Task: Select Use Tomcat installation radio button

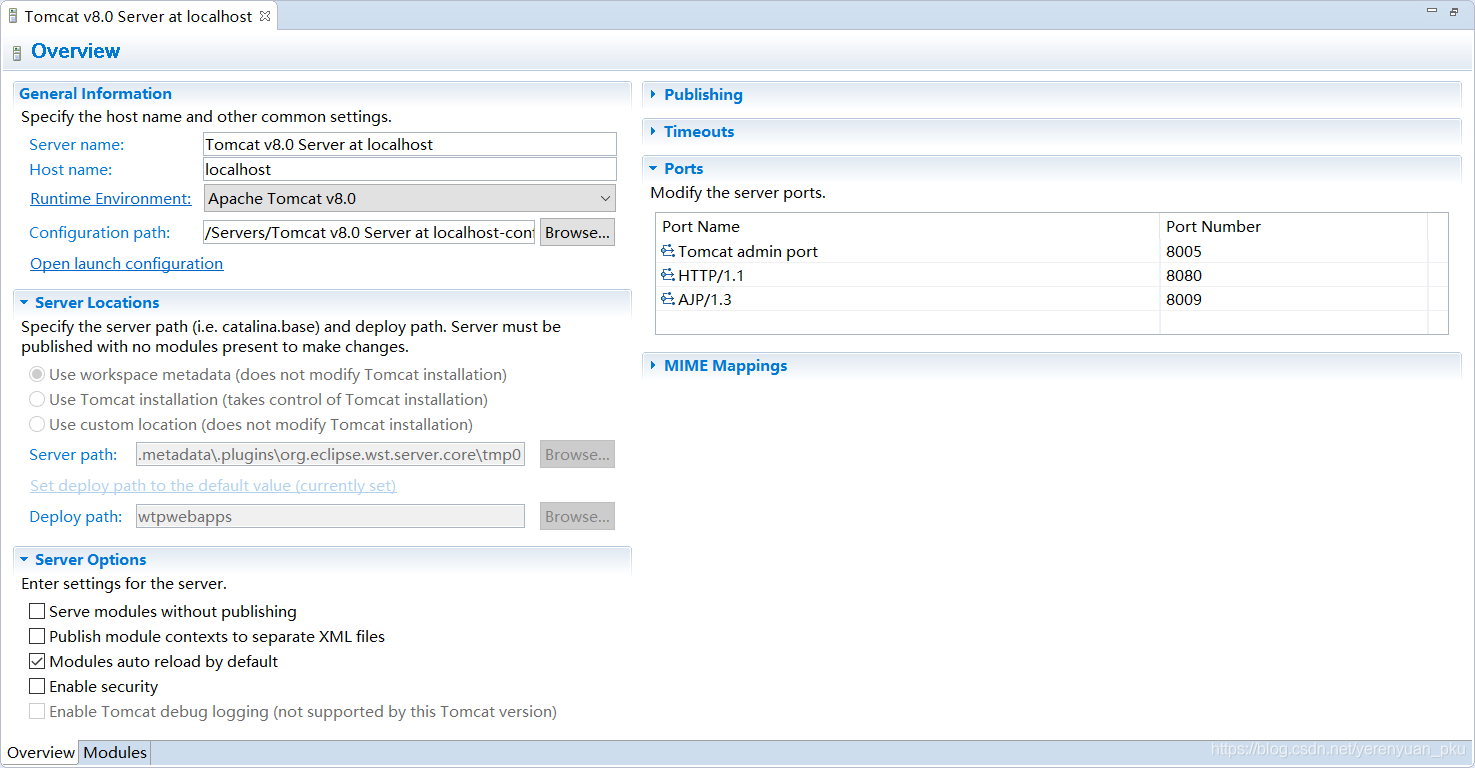Action: tap(37, 399)
